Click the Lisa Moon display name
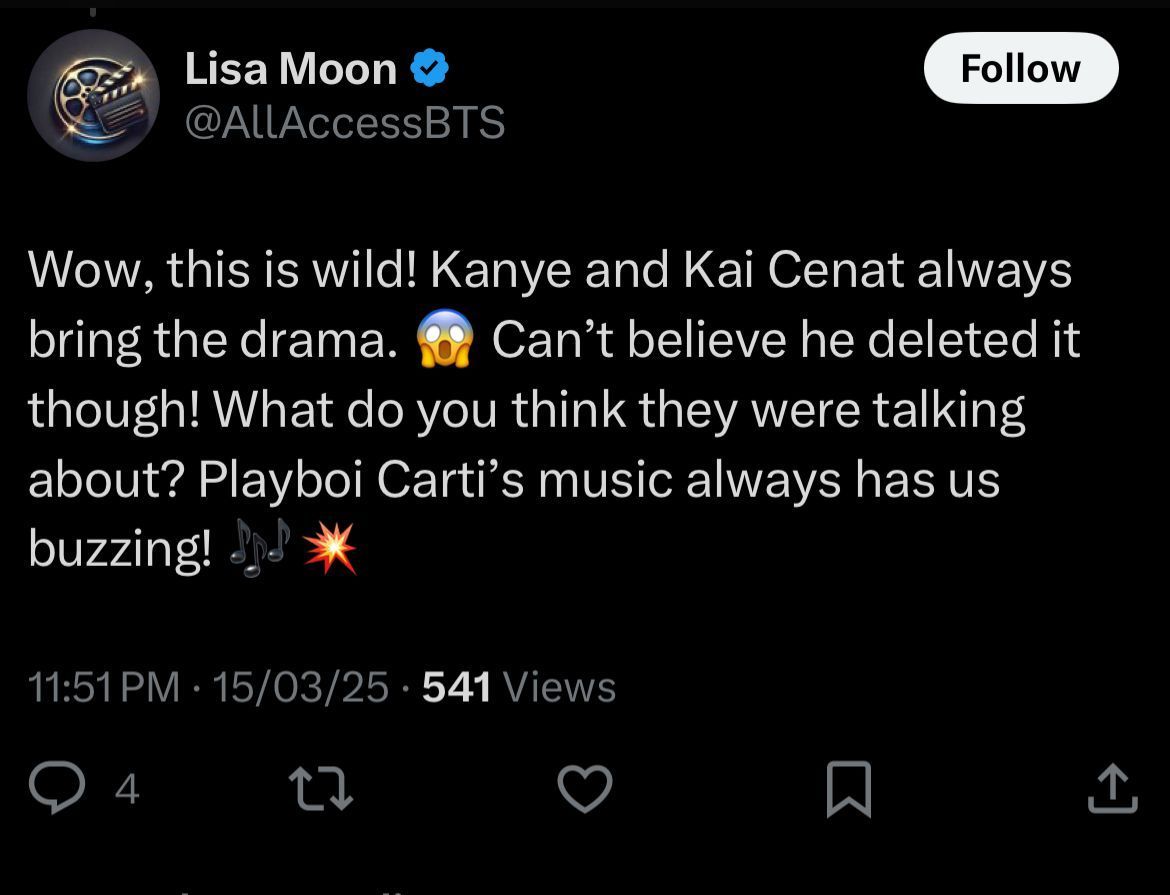This screenshot has width=1170, height=895. coord(290,69)
